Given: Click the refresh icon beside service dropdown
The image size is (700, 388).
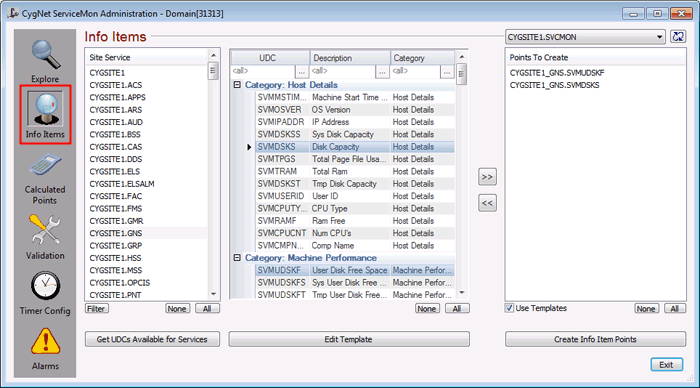Looking at the screenshot, I should pyautogui.click(x=678, y=37).
